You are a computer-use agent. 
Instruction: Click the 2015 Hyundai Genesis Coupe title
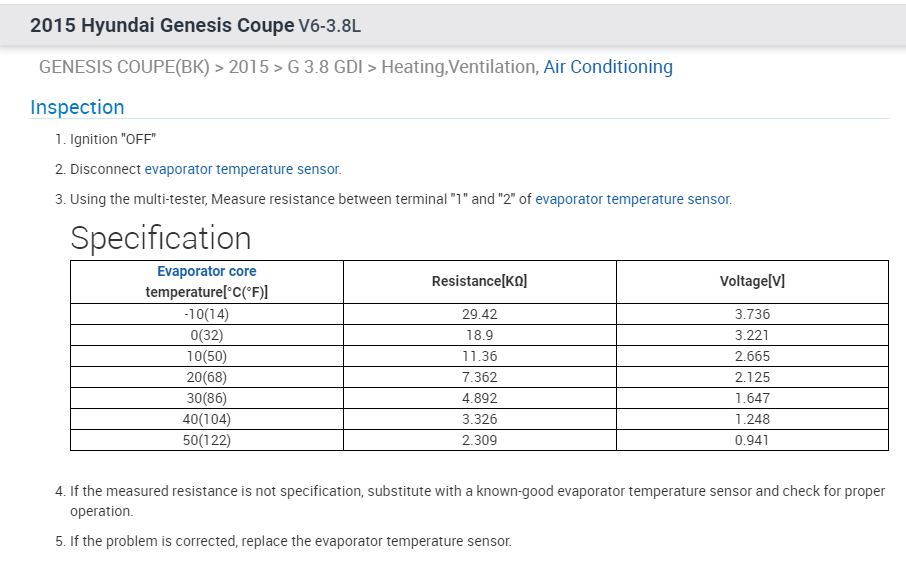162,25
